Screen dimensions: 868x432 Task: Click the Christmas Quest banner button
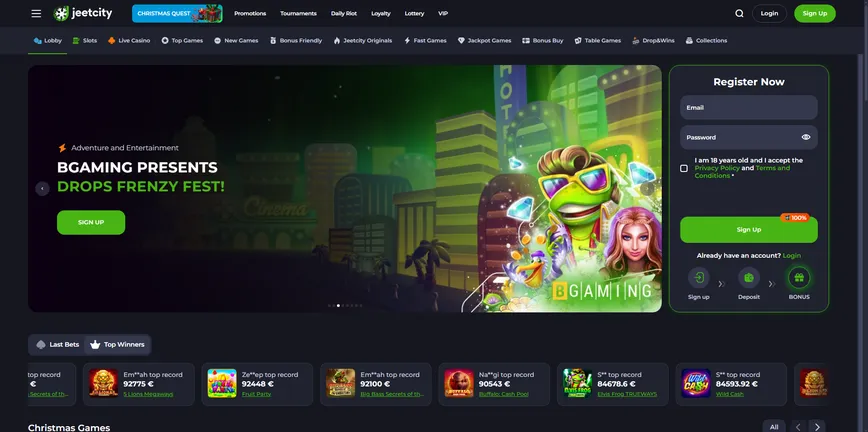[177, 13]
